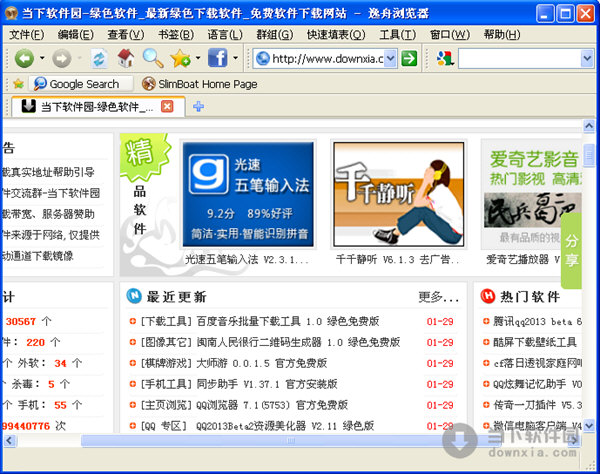Open the 工具(T) menu
Image resolution: width=600 pixels, height=474 pixels.
click(x=398, y=35)
